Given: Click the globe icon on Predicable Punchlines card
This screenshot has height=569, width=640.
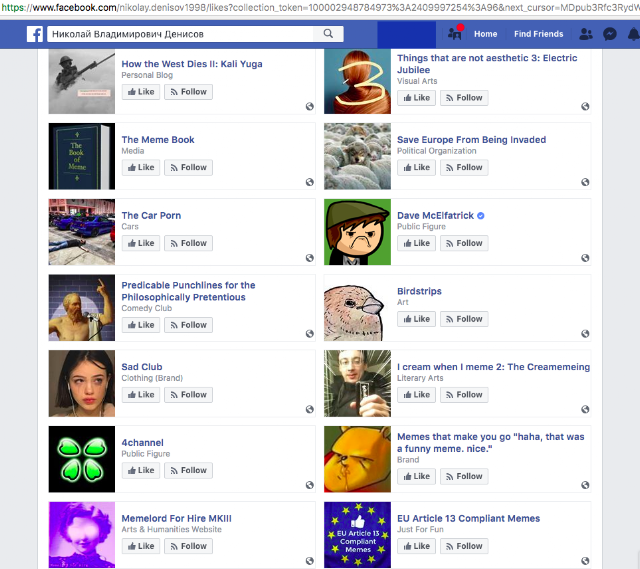Looking at the screenshot, I should click(310, 334).
